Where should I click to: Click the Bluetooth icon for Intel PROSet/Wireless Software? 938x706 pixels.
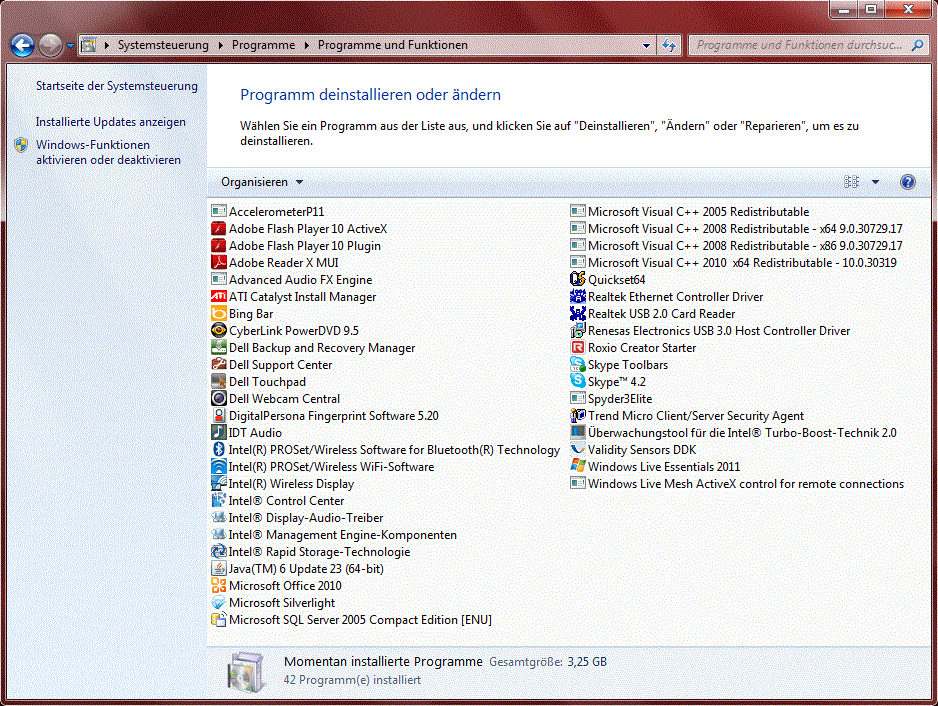pyautogui.click(x=219, y=449)
